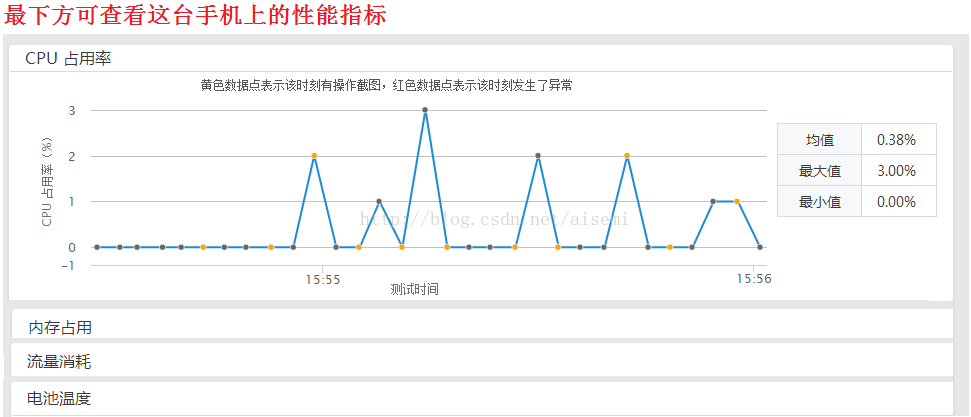971x417 pixels.
Task: Click the 15:55 time axis label
Action: click(323, 279)
